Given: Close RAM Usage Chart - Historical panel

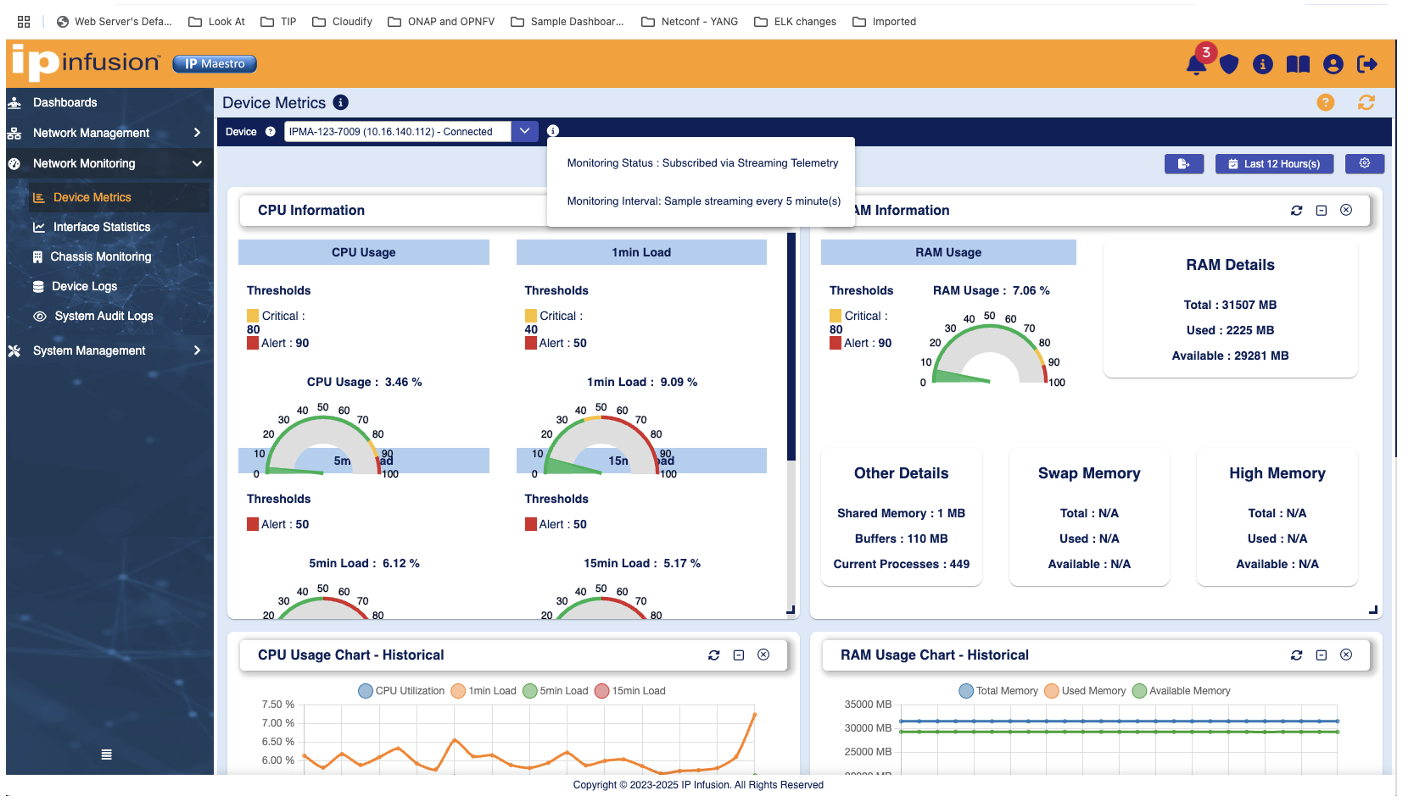Looking at the screenshot, I should coord(1346,655).
